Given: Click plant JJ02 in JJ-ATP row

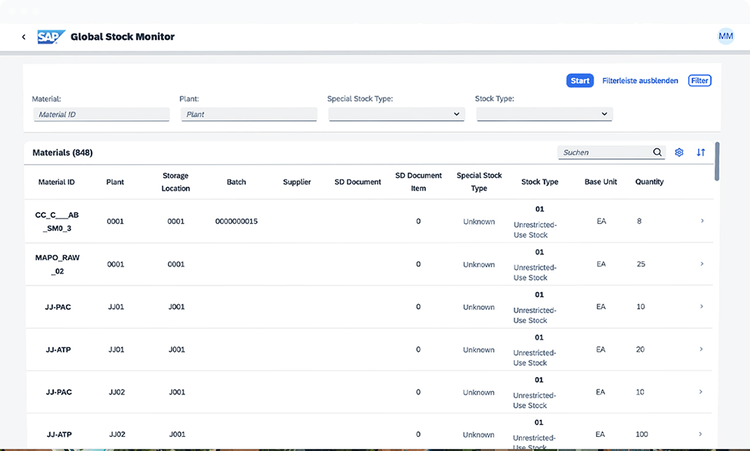Looking at the screenshot, I should point(117,435).
